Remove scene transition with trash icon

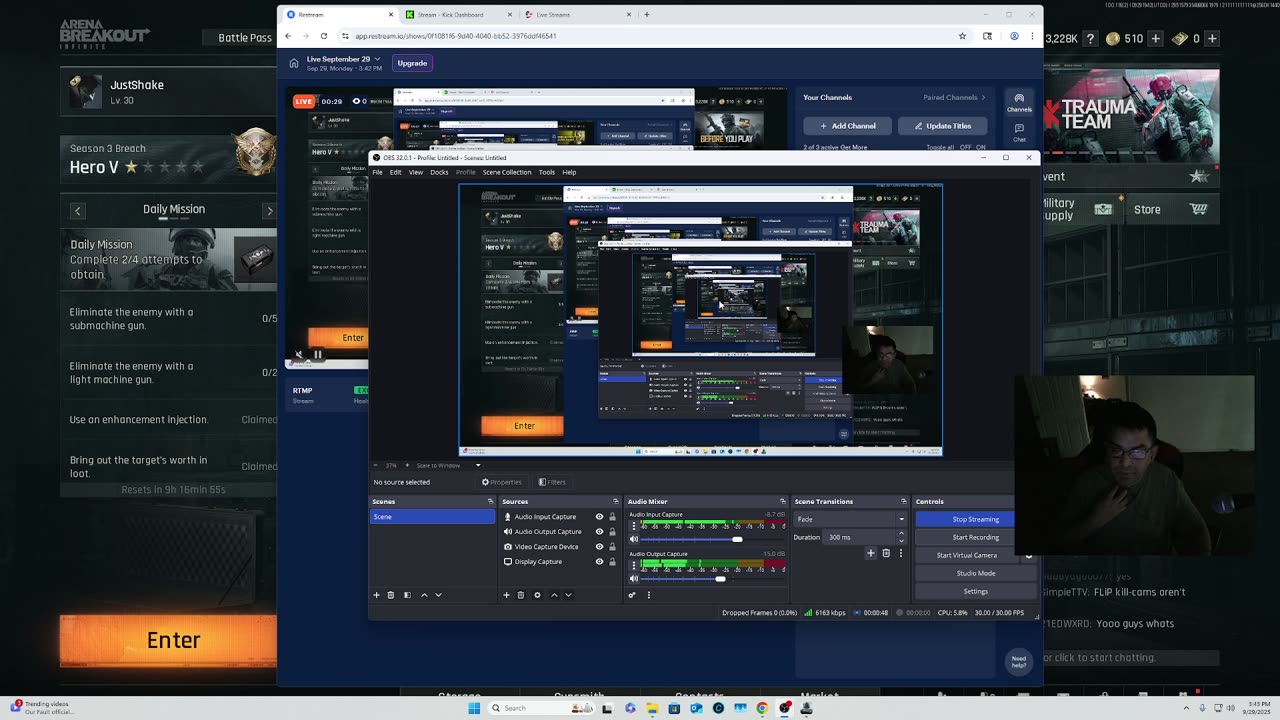886,553
